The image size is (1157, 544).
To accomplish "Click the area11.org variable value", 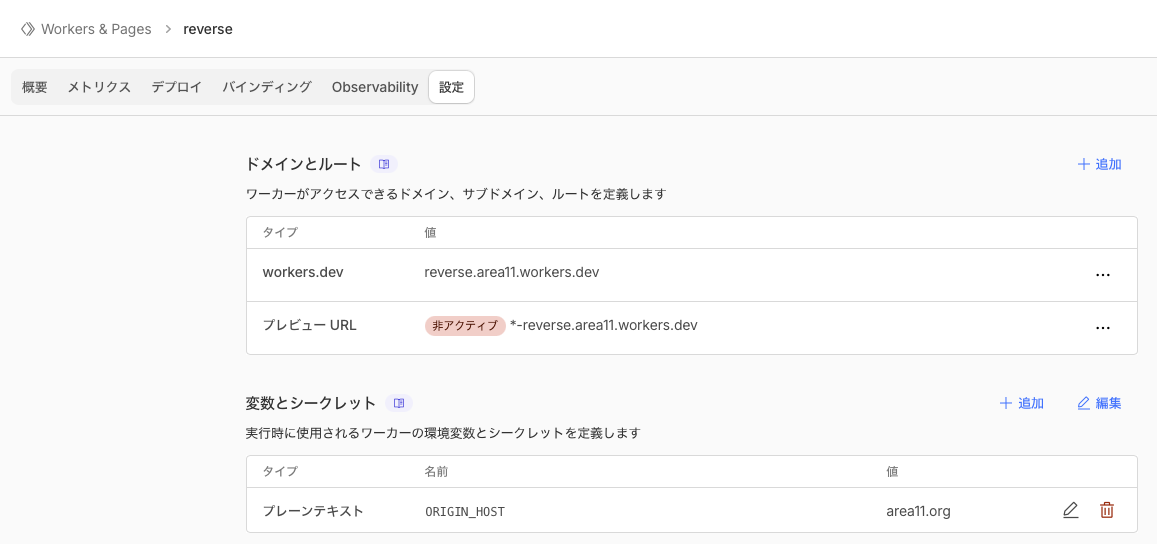I will 918,511.
